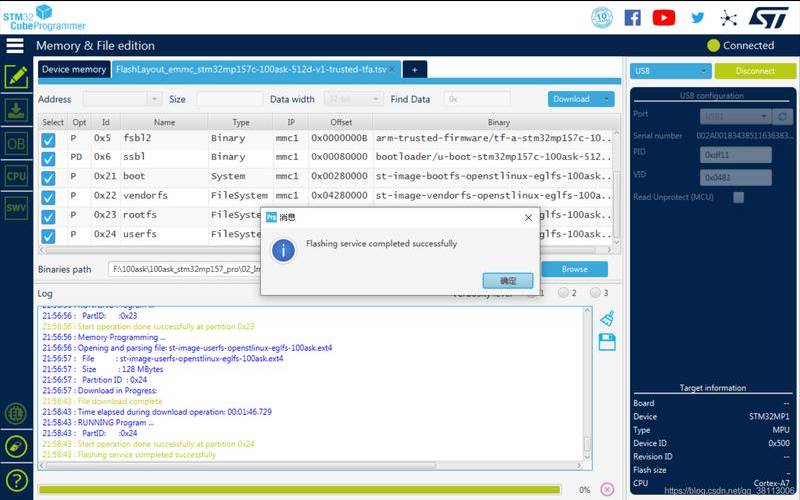The image size is (800, 500).
Task: Open the eraser icon in the sidebar
Action: pyautogui.click(x=16, y=446)
